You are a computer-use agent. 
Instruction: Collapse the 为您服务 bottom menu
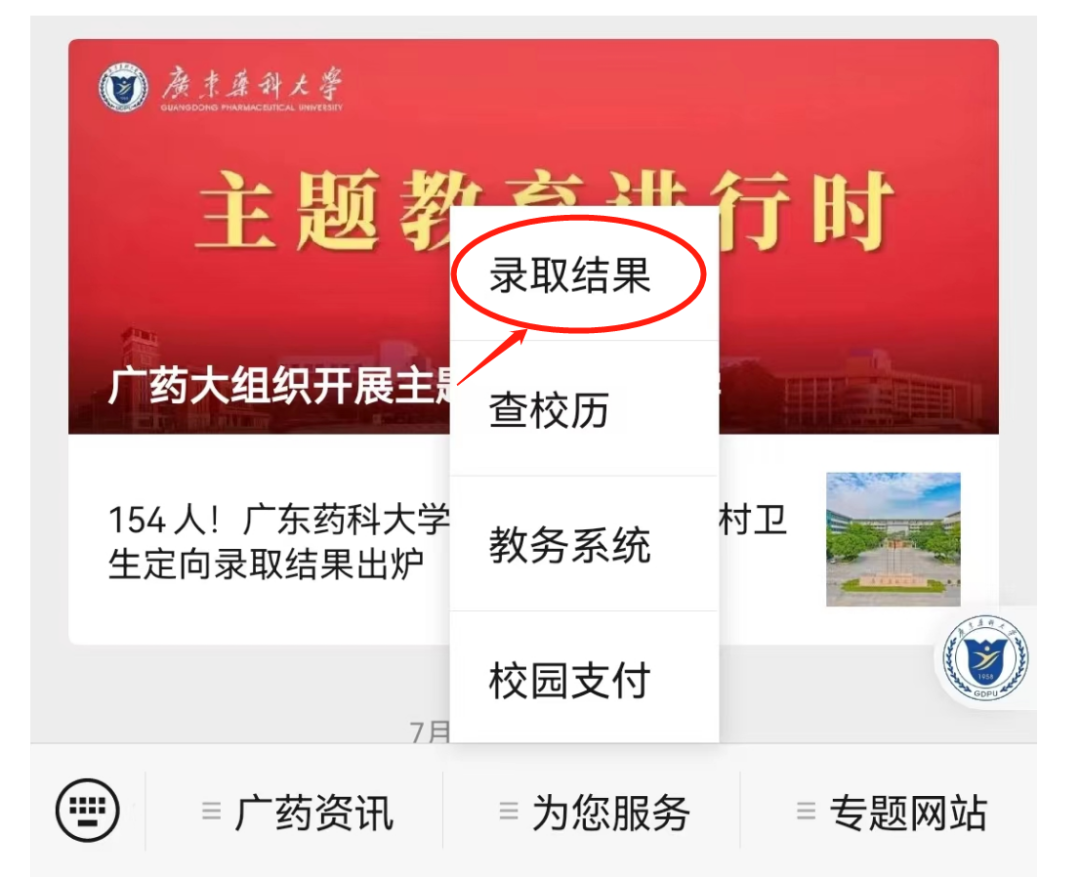(592, 811)
